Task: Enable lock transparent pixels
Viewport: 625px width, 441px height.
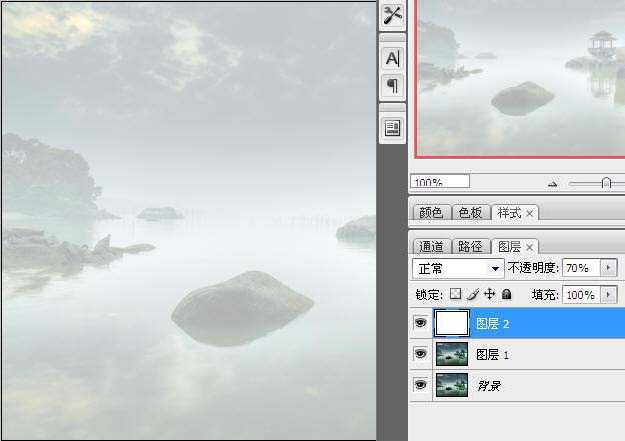Action: 455,294
